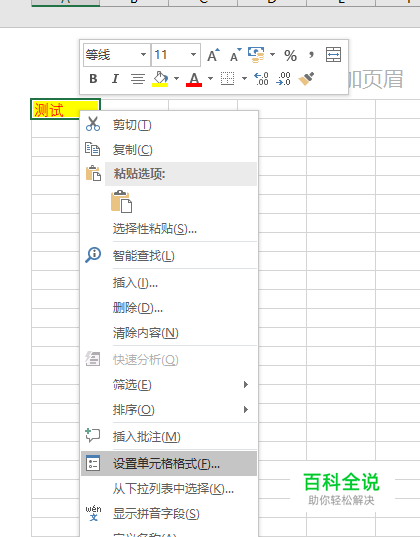Screen dimensions: 420x537
Task: Open accounting format dropdown arrow
Action: pos(273,54)
